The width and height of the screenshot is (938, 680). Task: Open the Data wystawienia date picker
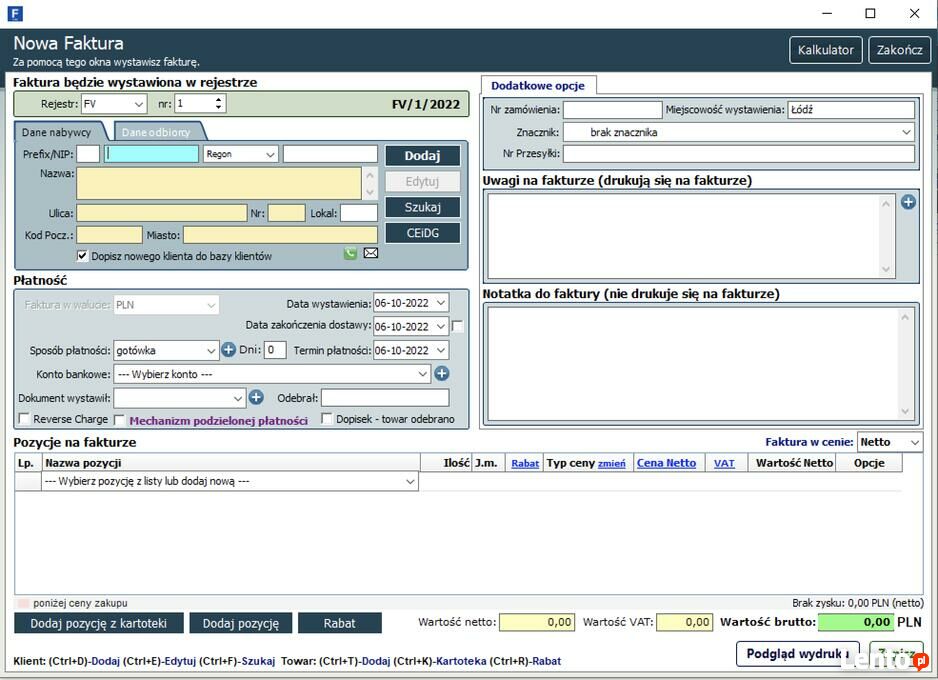[x=441, y=303]
